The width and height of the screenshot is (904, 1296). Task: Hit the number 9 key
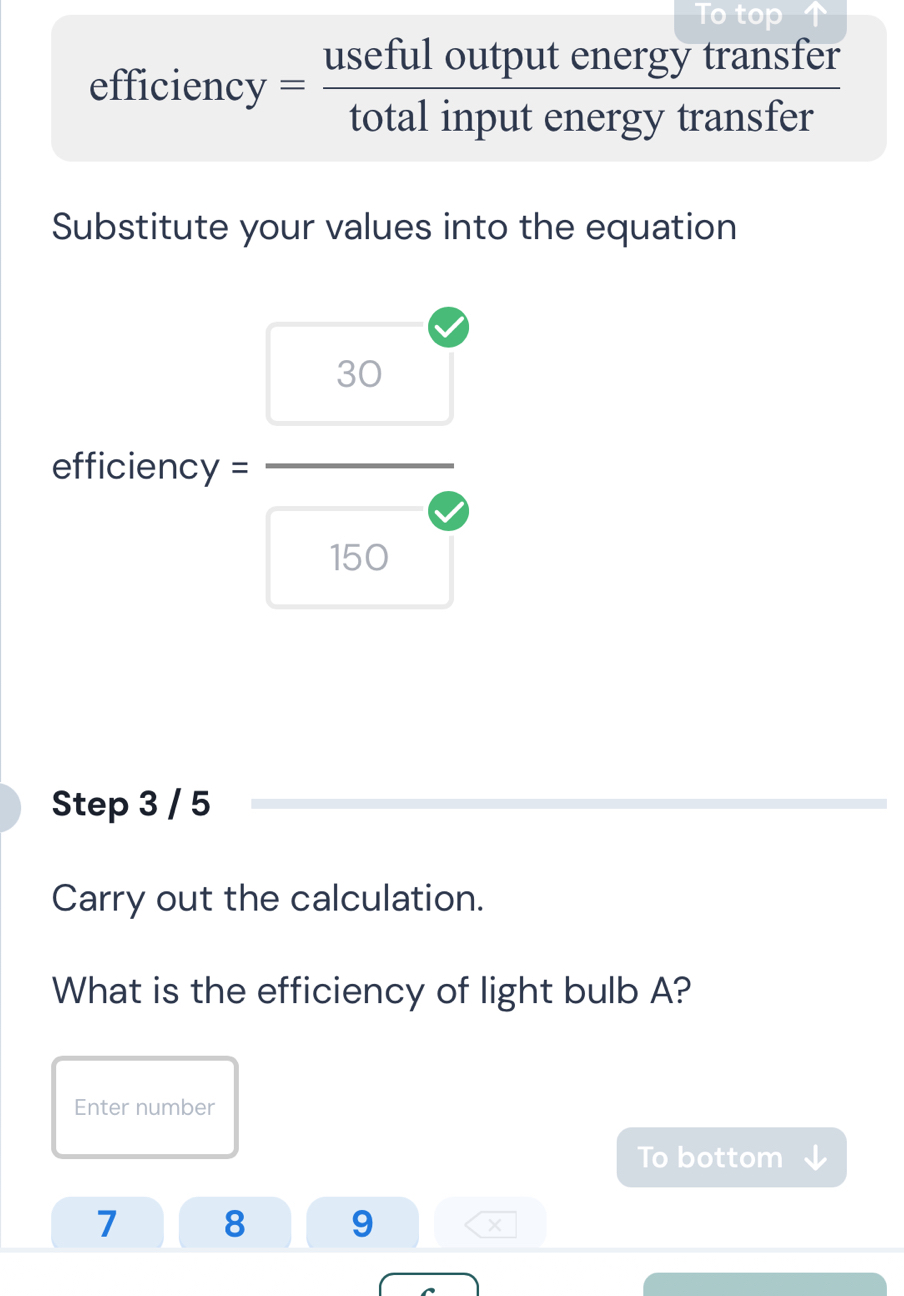[362, 1222]
